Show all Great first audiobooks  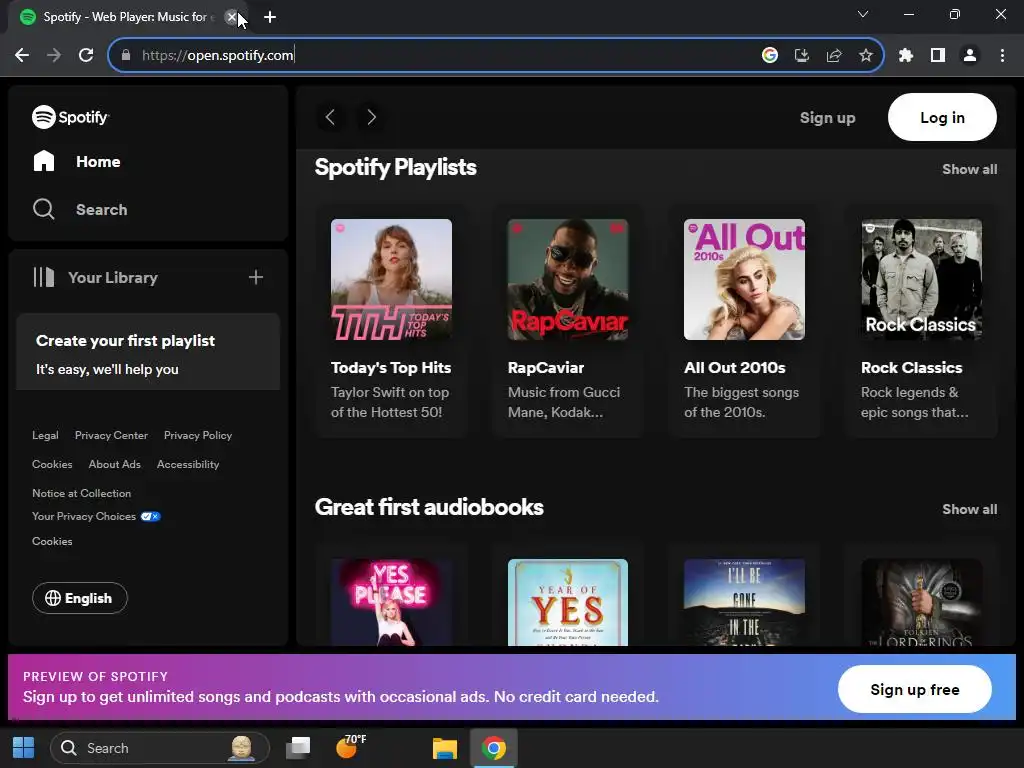[x=969, y=509]
